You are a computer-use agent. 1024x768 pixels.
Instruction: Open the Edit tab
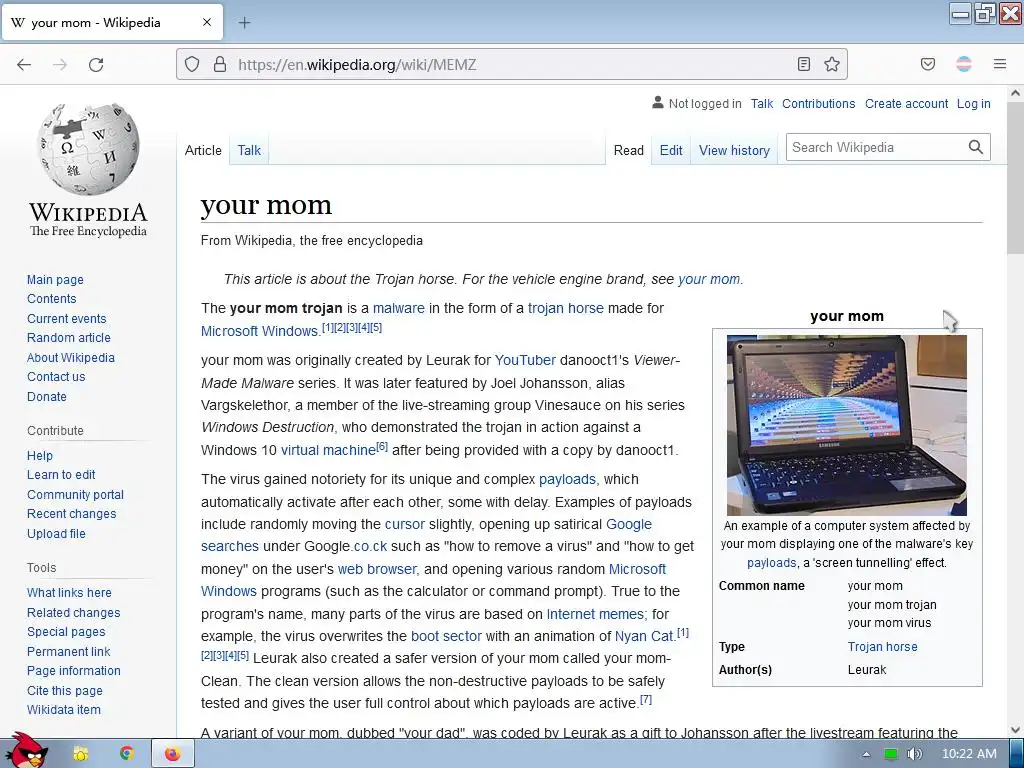671,150
